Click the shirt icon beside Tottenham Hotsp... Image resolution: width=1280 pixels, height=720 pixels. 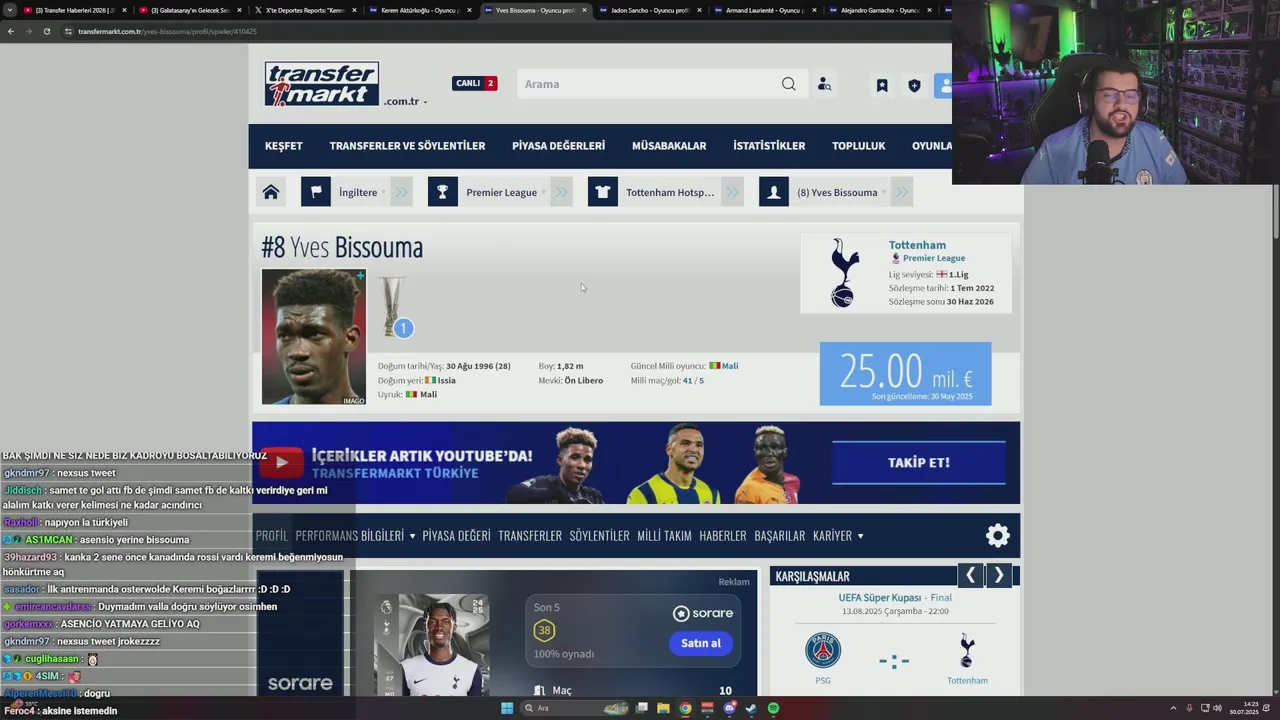tap(603, 192)
